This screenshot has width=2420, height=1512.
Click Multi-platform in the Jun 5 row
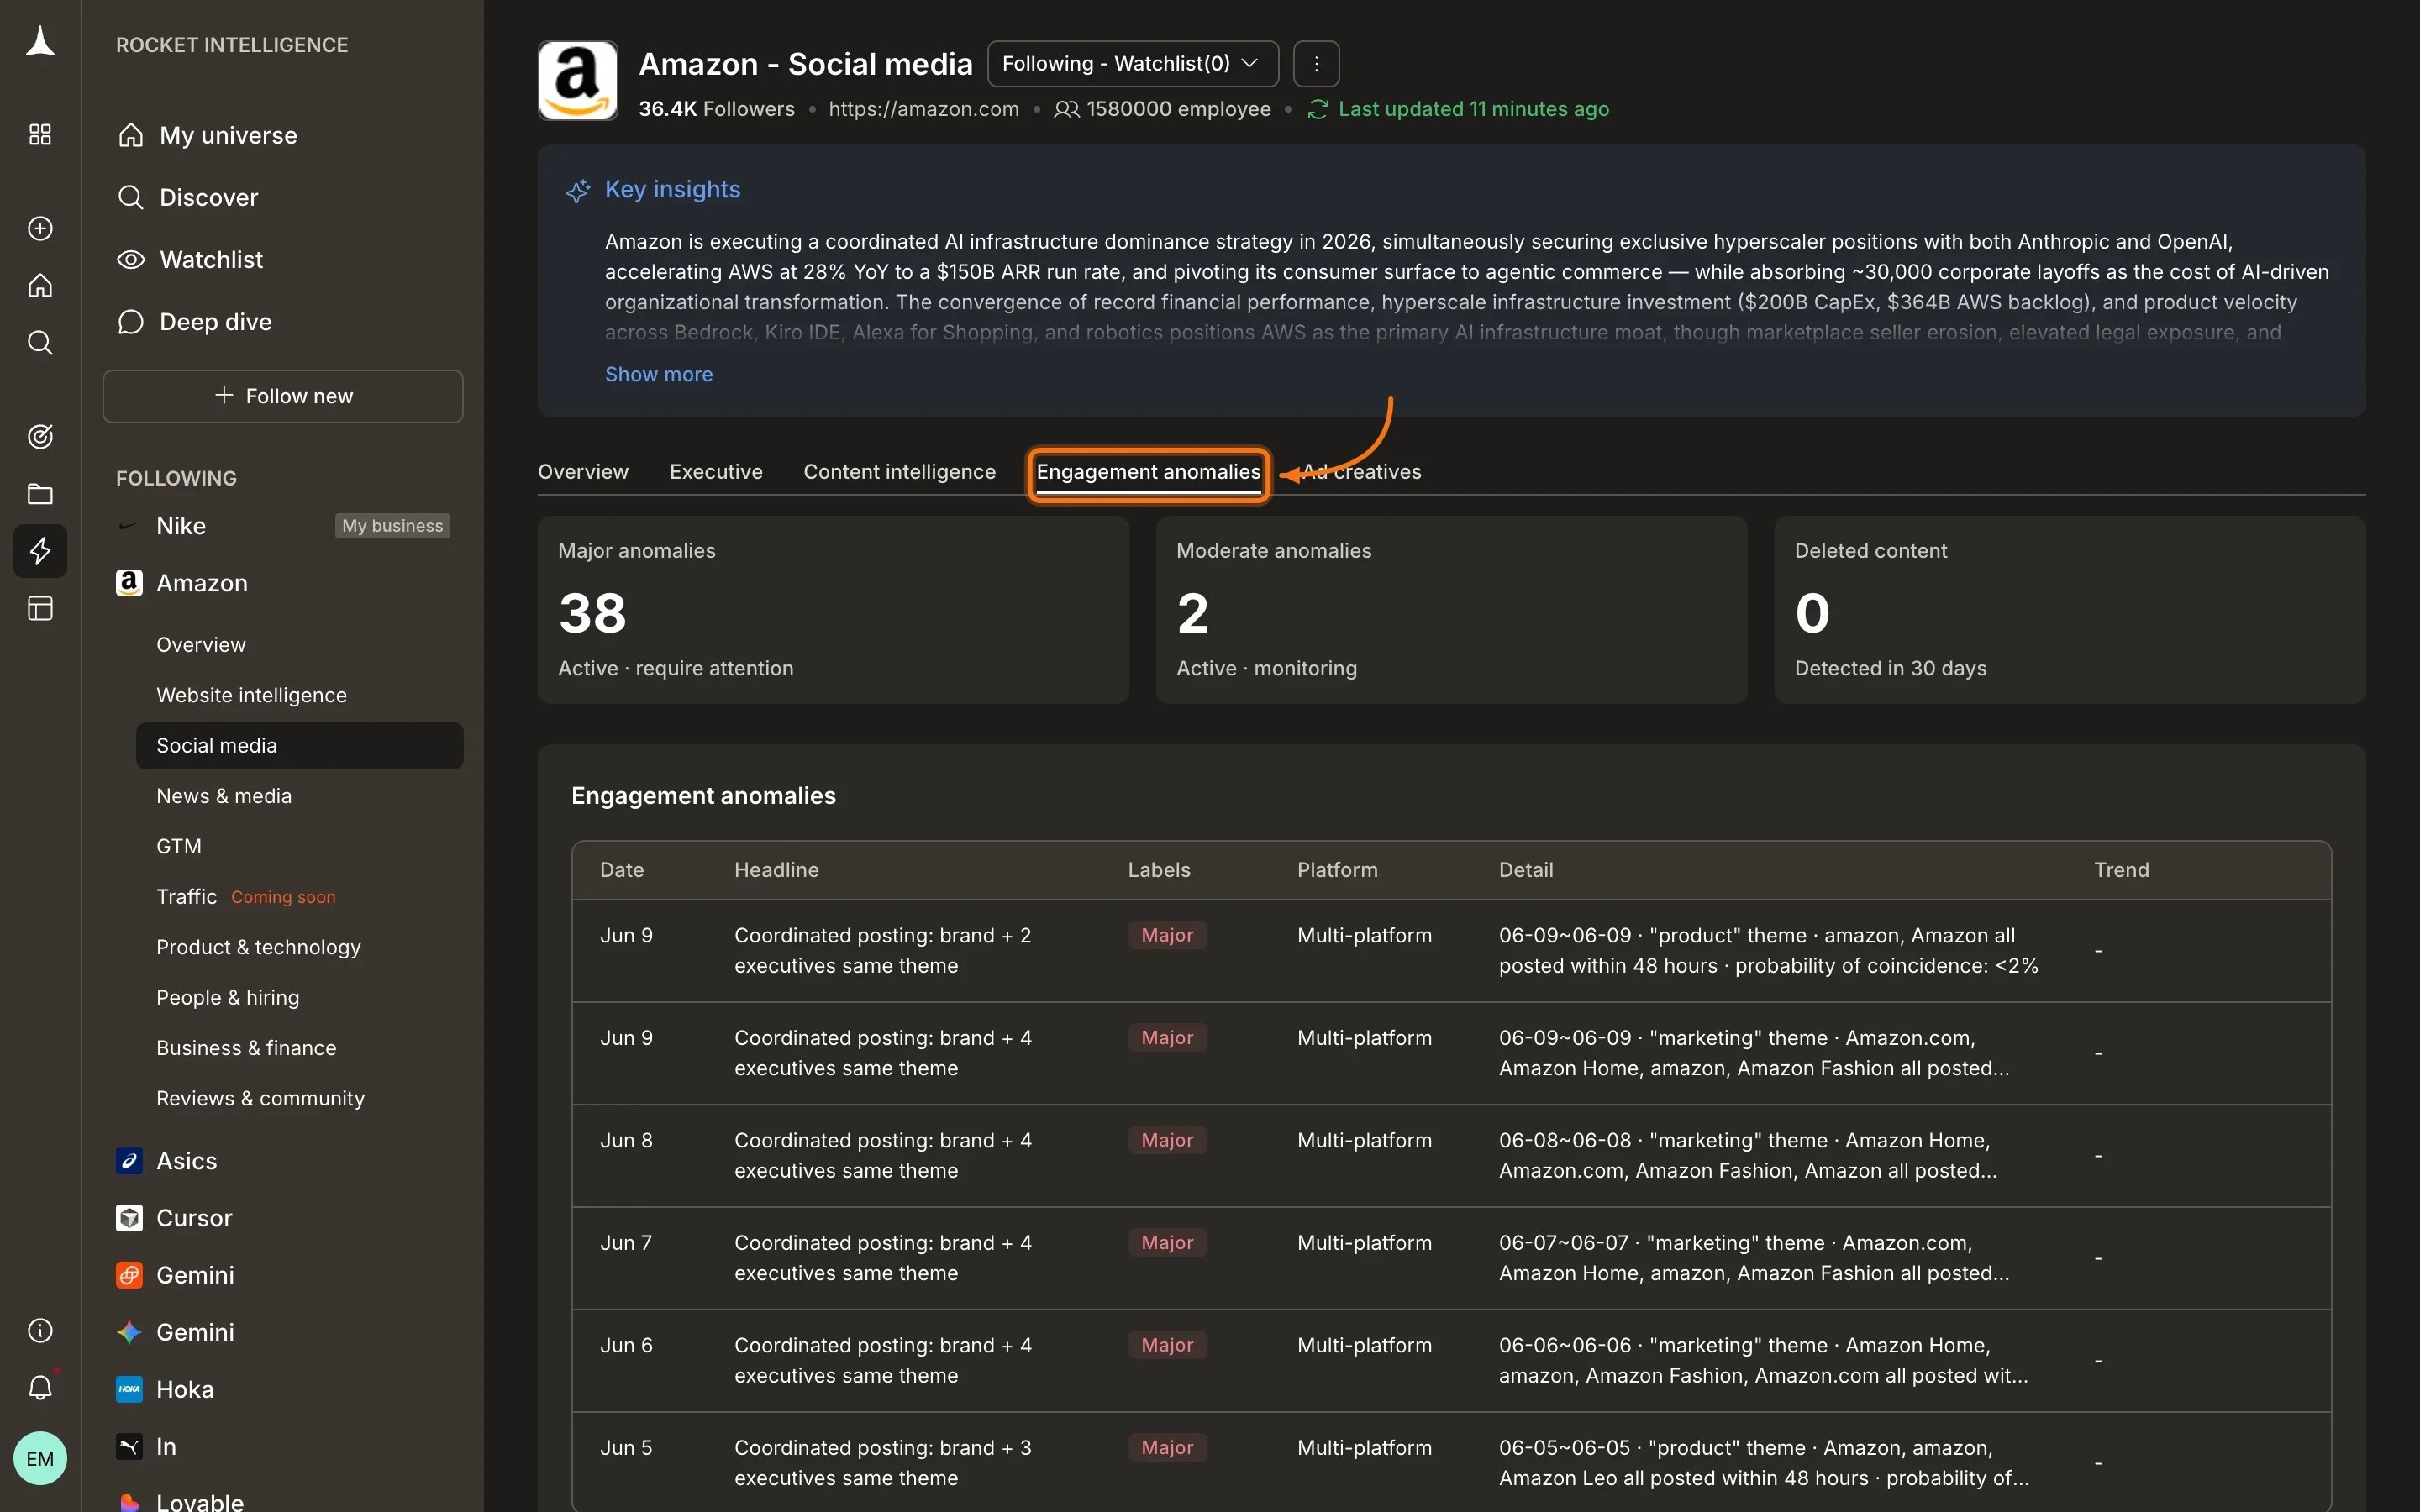(x=1364, y=1448)
